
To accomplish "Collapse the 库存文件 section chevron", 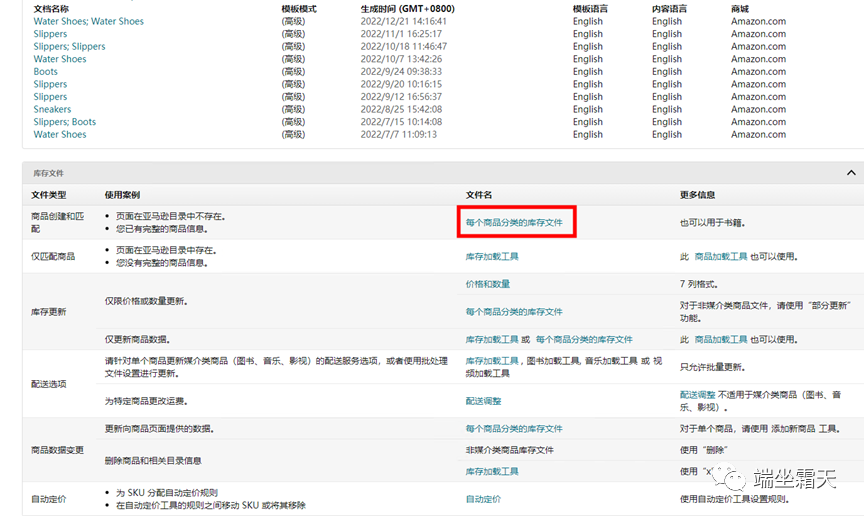I will point(851,173).
